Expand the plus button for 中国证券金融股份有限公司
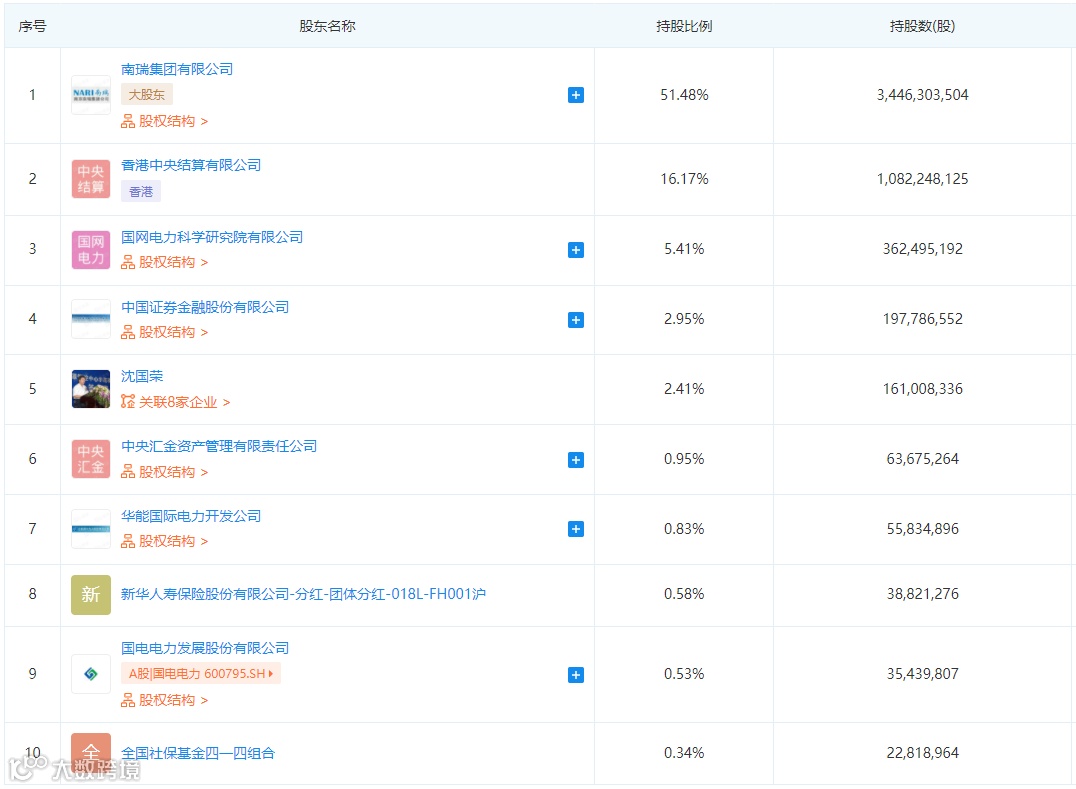1076x789 pixels. [x=576, y=320]
